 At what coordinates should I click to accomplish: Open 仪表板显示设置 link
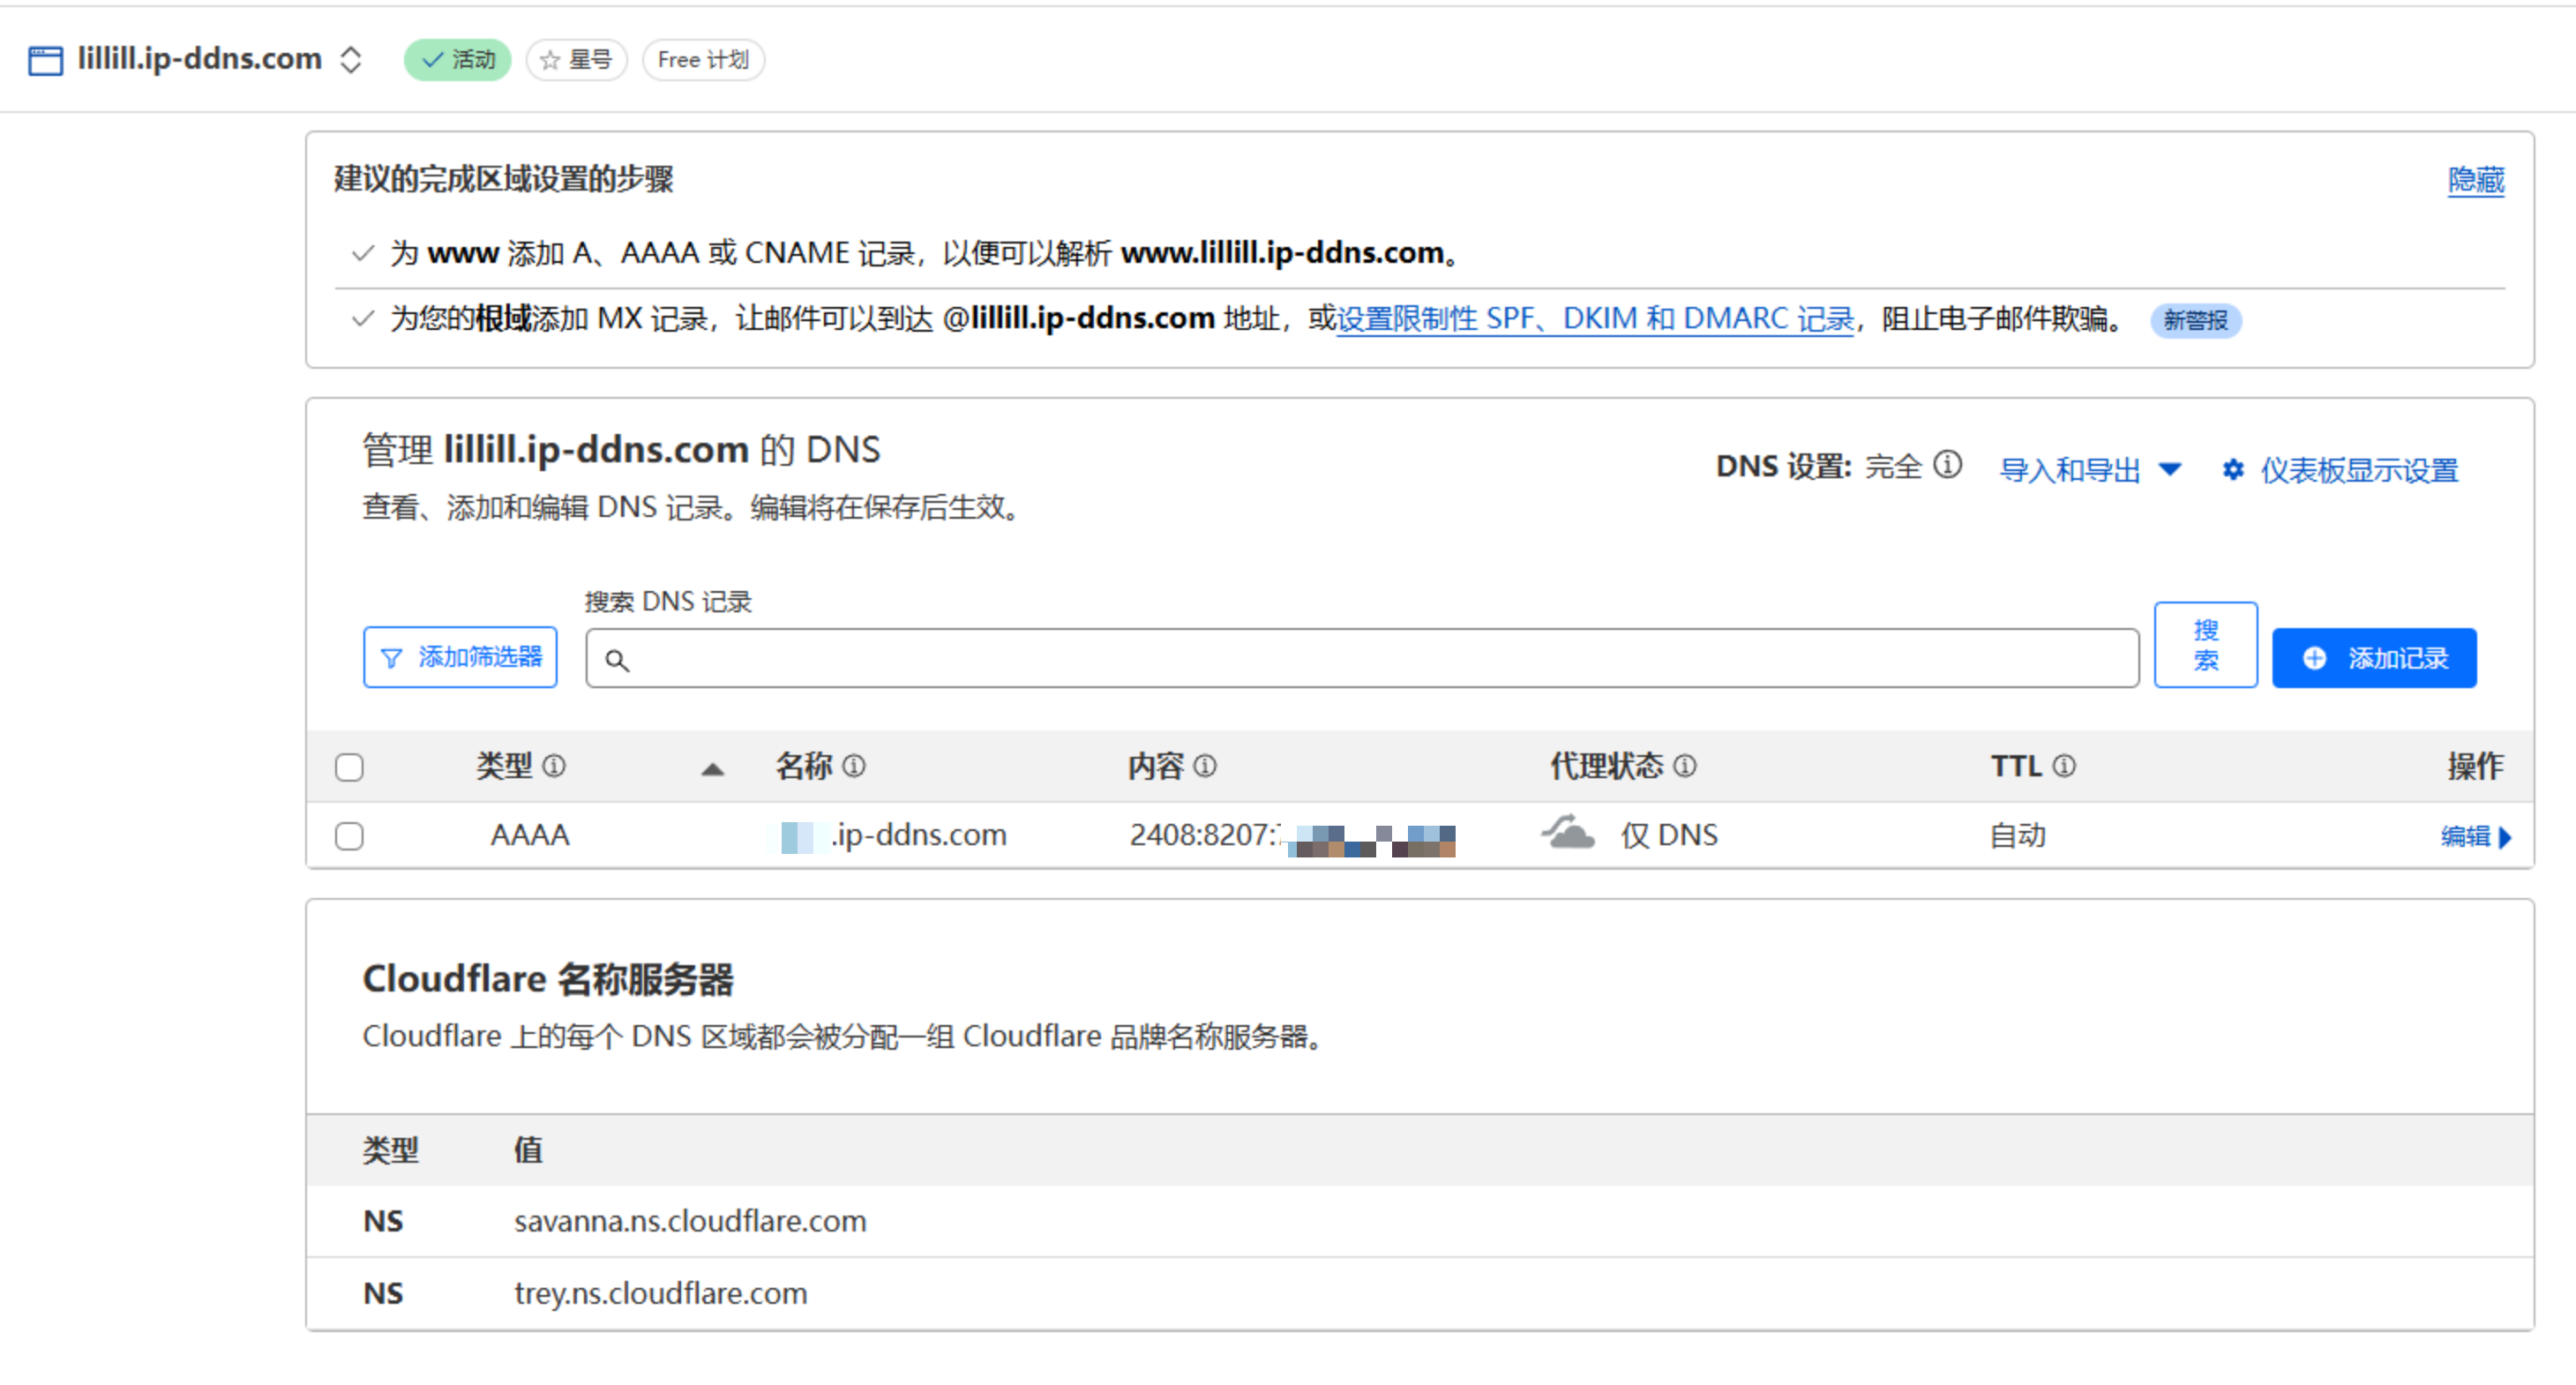pyautogui.click(x=2358, y=470)
